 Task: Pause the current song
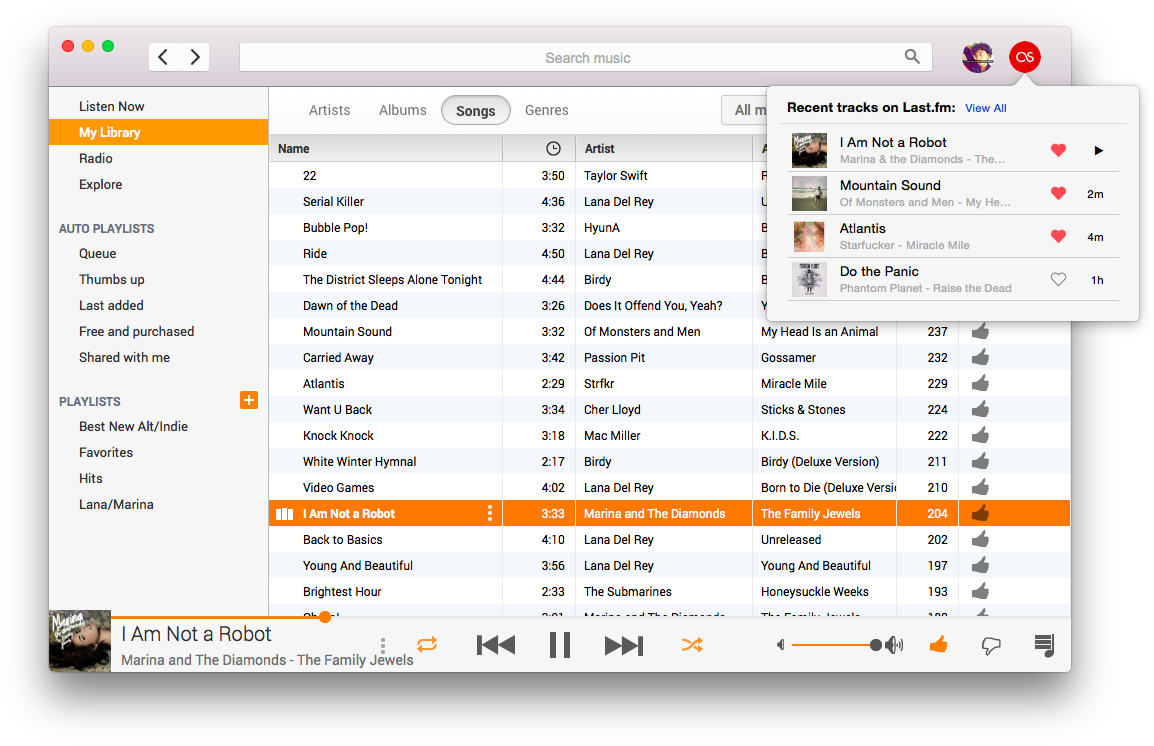click(x=560, y=645)
